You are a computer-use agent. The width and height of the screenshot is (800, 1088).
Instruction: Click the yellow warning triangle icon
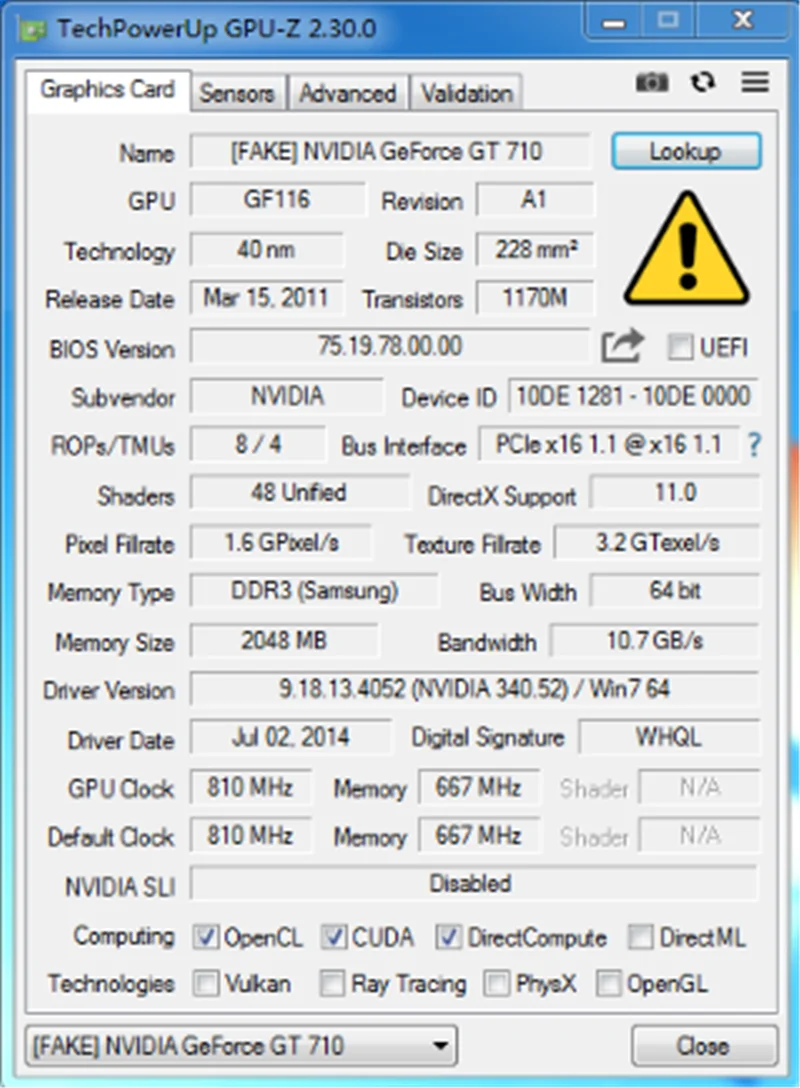686,249
